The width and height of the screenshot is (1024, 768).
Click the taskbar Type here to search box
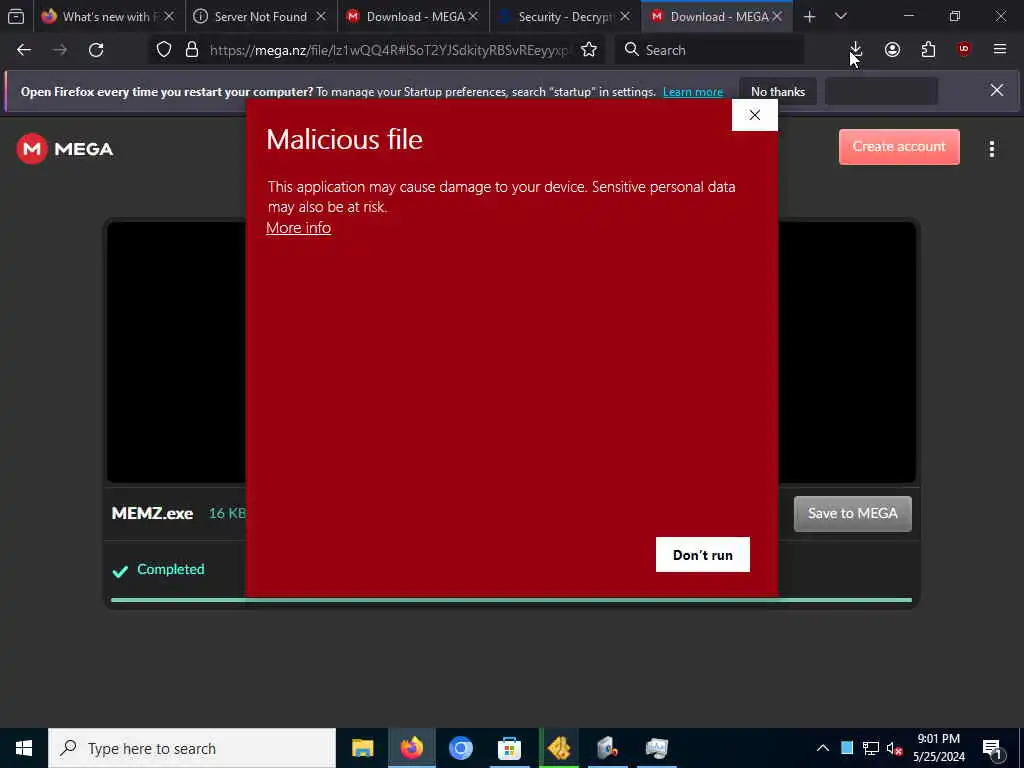point(192,748)
